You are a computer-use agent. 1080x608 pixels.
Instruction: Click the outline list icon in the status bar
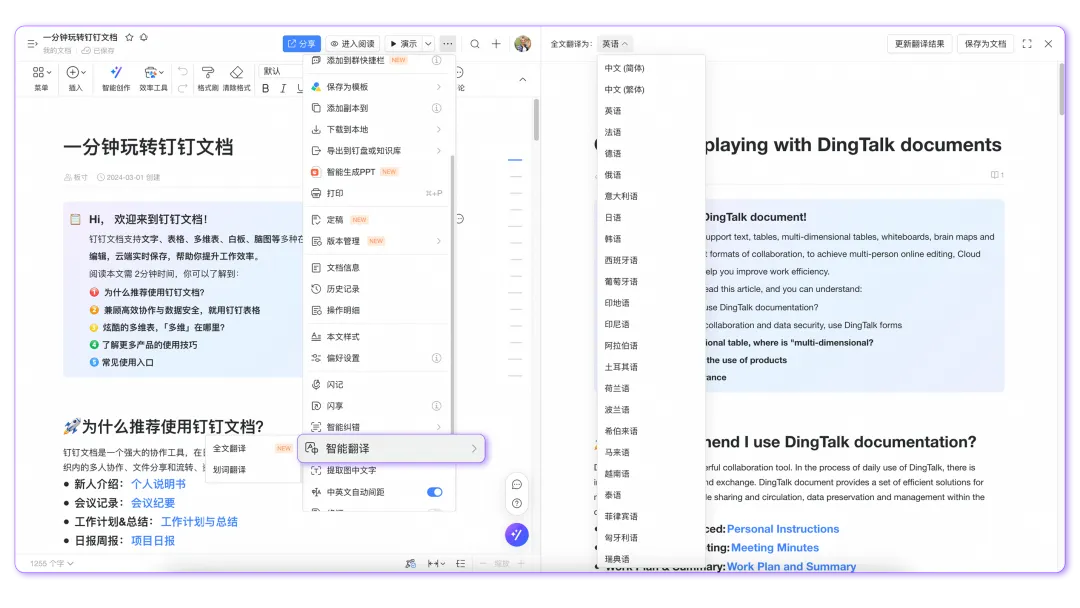click(x=461, y=563)
